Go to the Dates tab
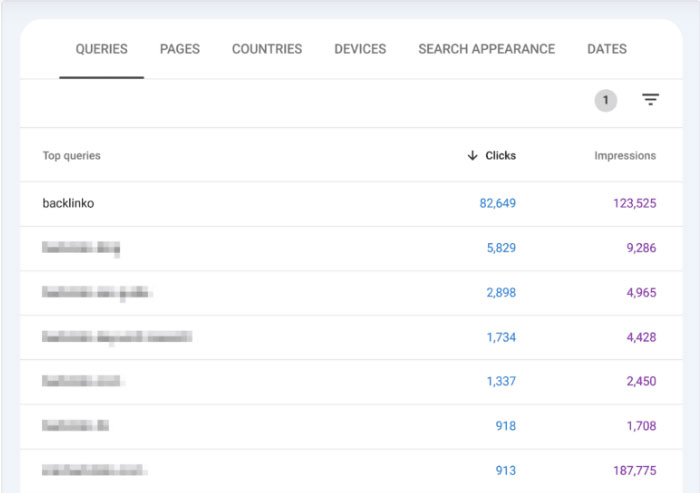This screenshot has height=493, width=700. click(x=607, y=49)
